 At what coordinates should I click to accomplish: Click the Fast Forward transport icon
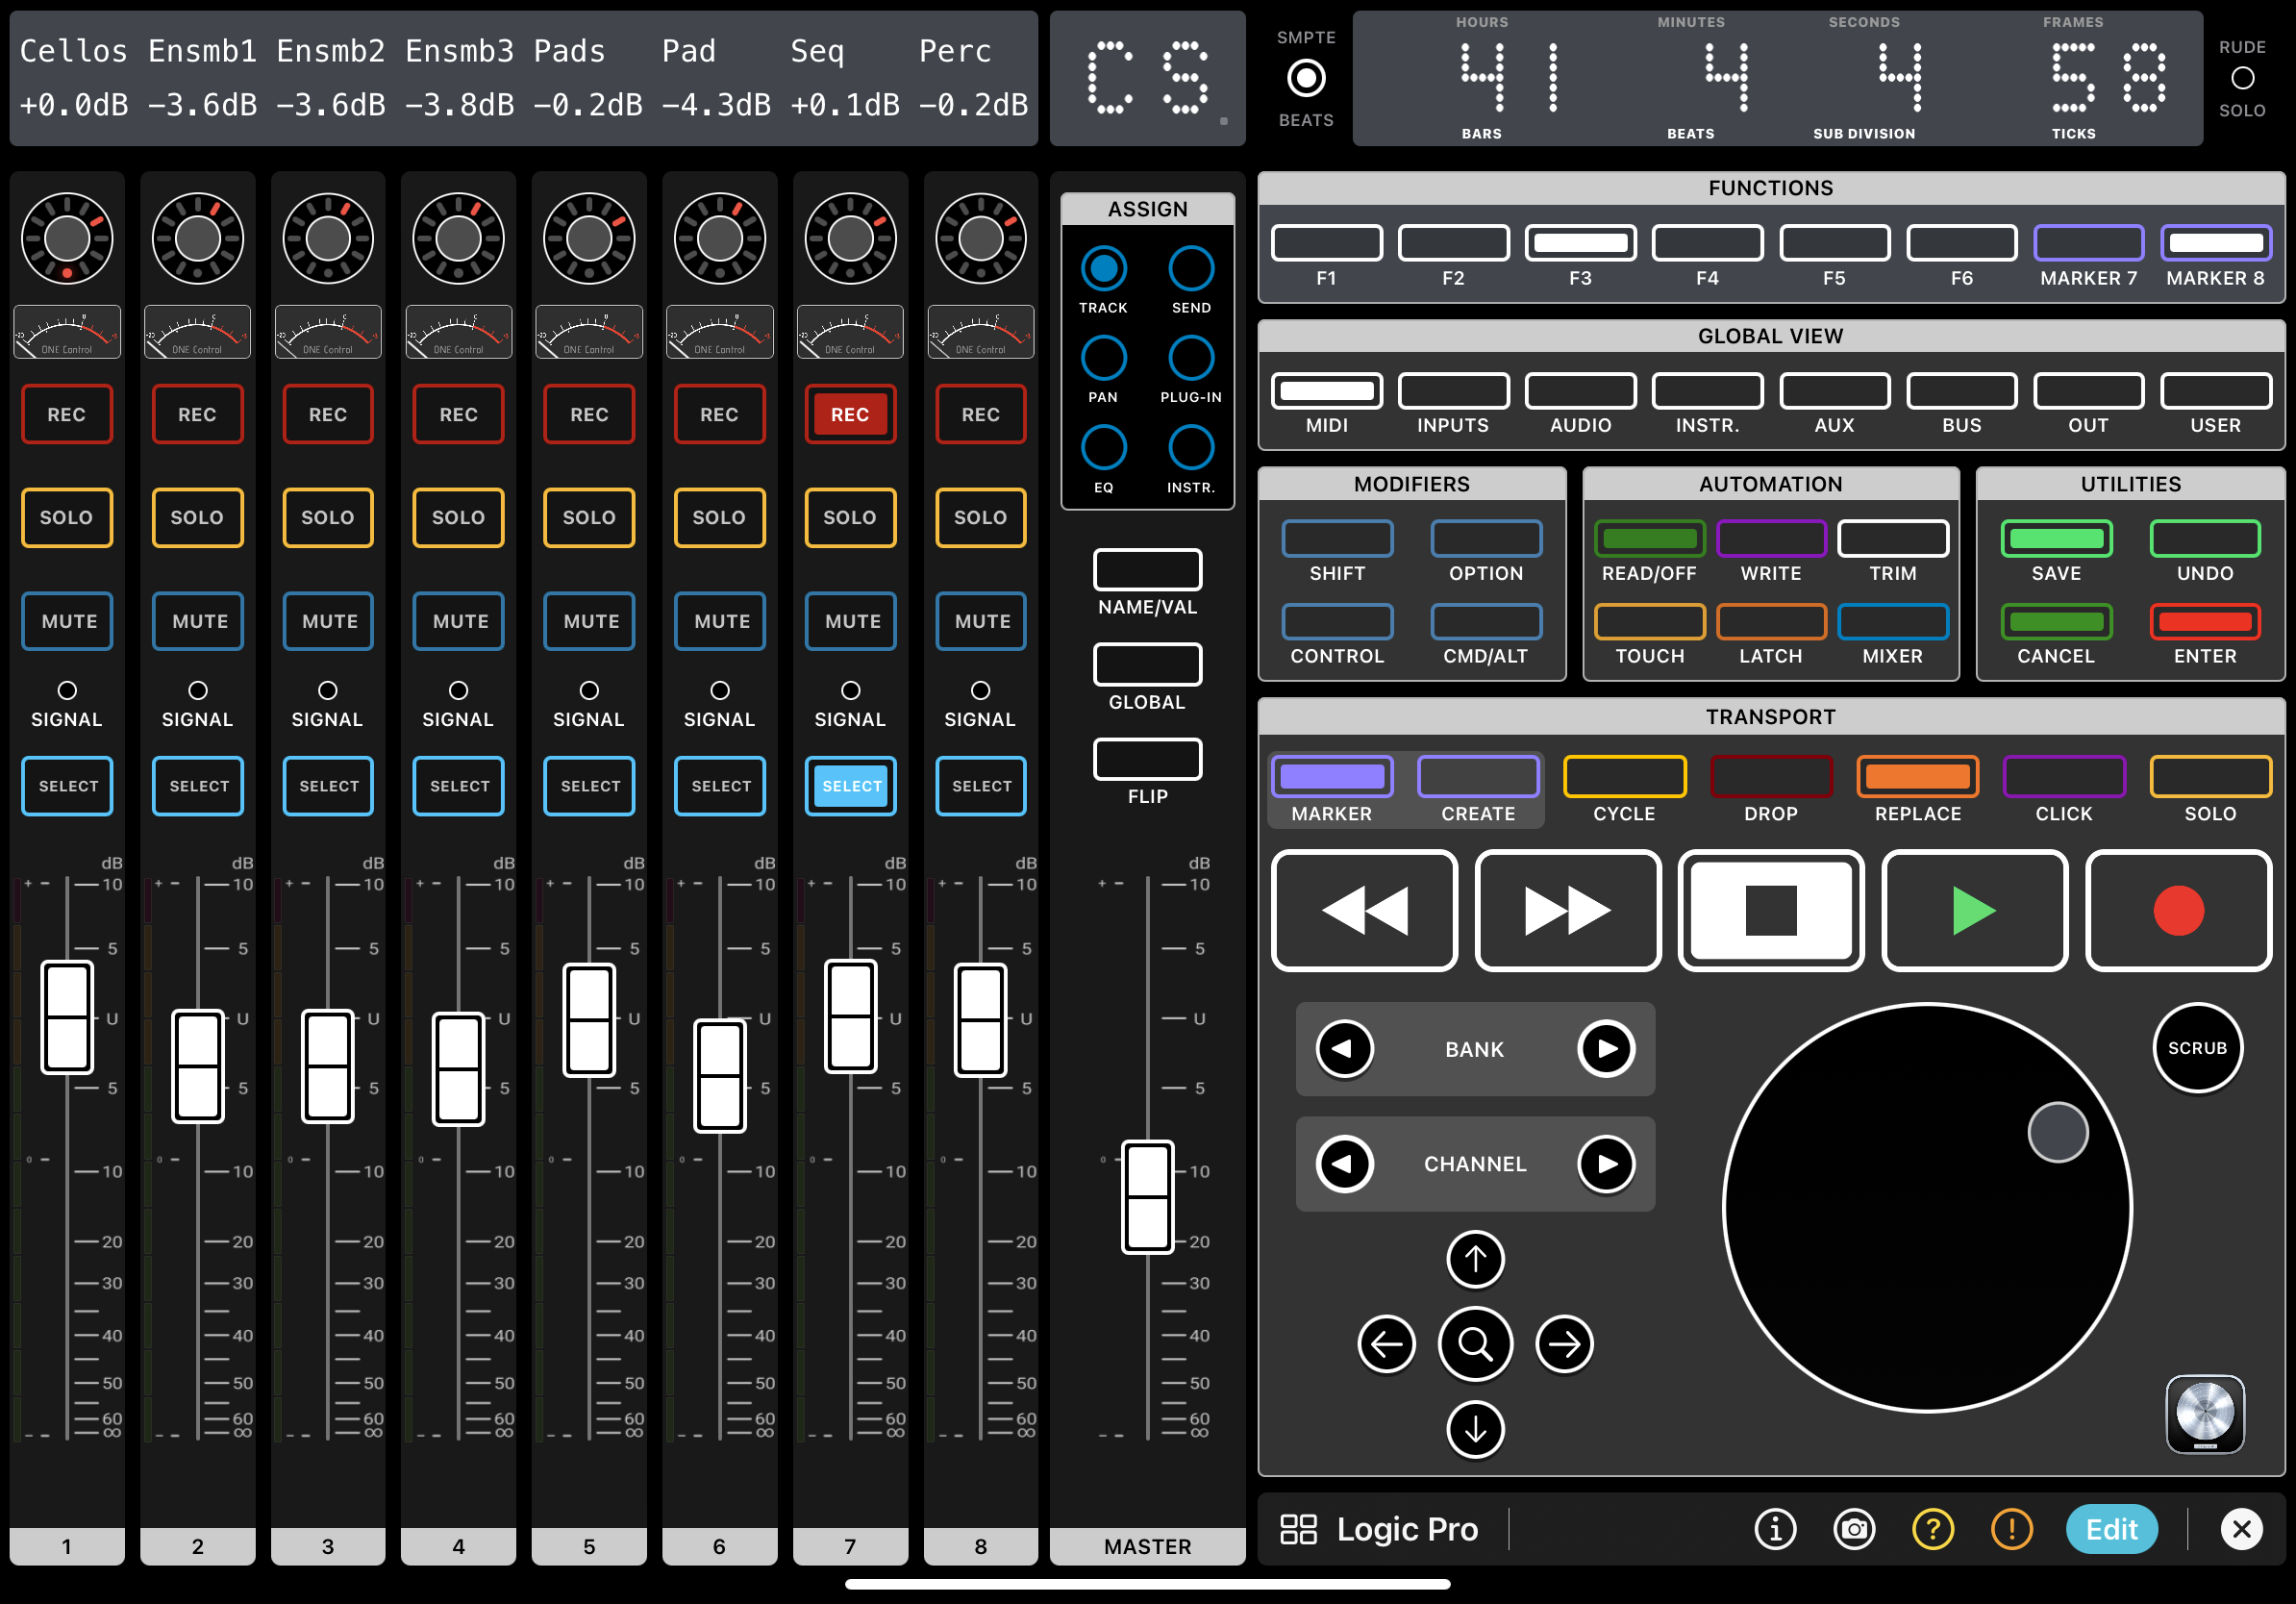[1567, 910]
